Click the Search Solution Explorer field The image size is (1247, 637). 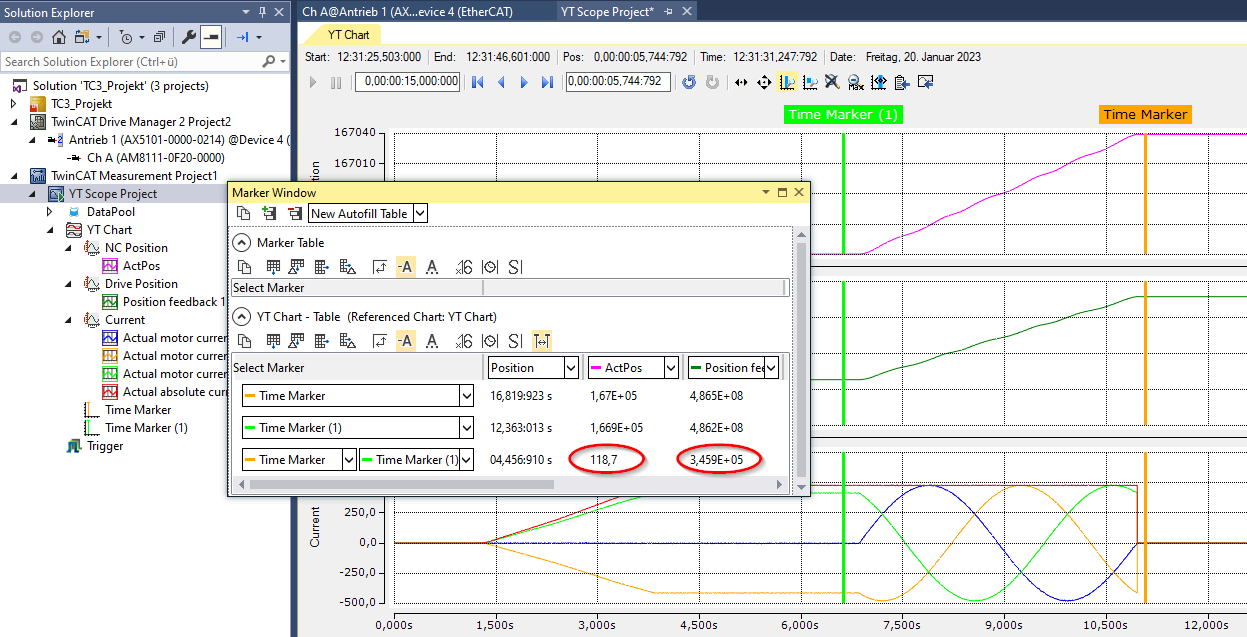pos(130,62)
